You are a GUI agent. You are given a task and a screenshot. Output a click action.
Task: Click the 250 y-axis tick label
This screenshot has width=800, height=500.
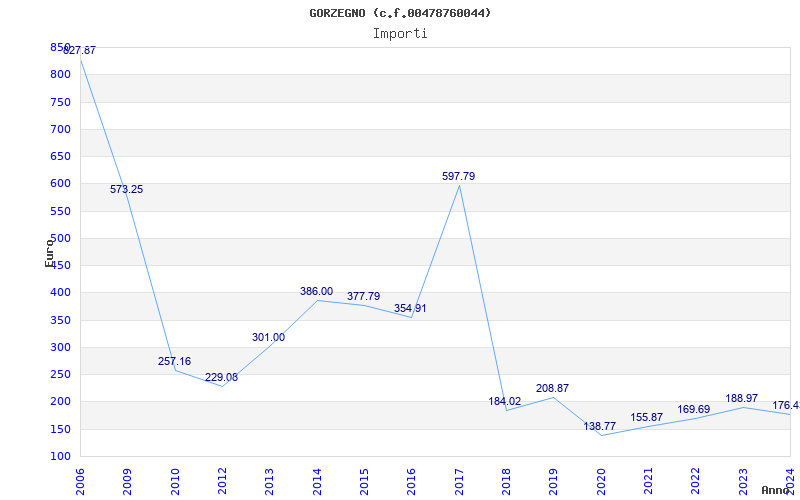[60, 374]
